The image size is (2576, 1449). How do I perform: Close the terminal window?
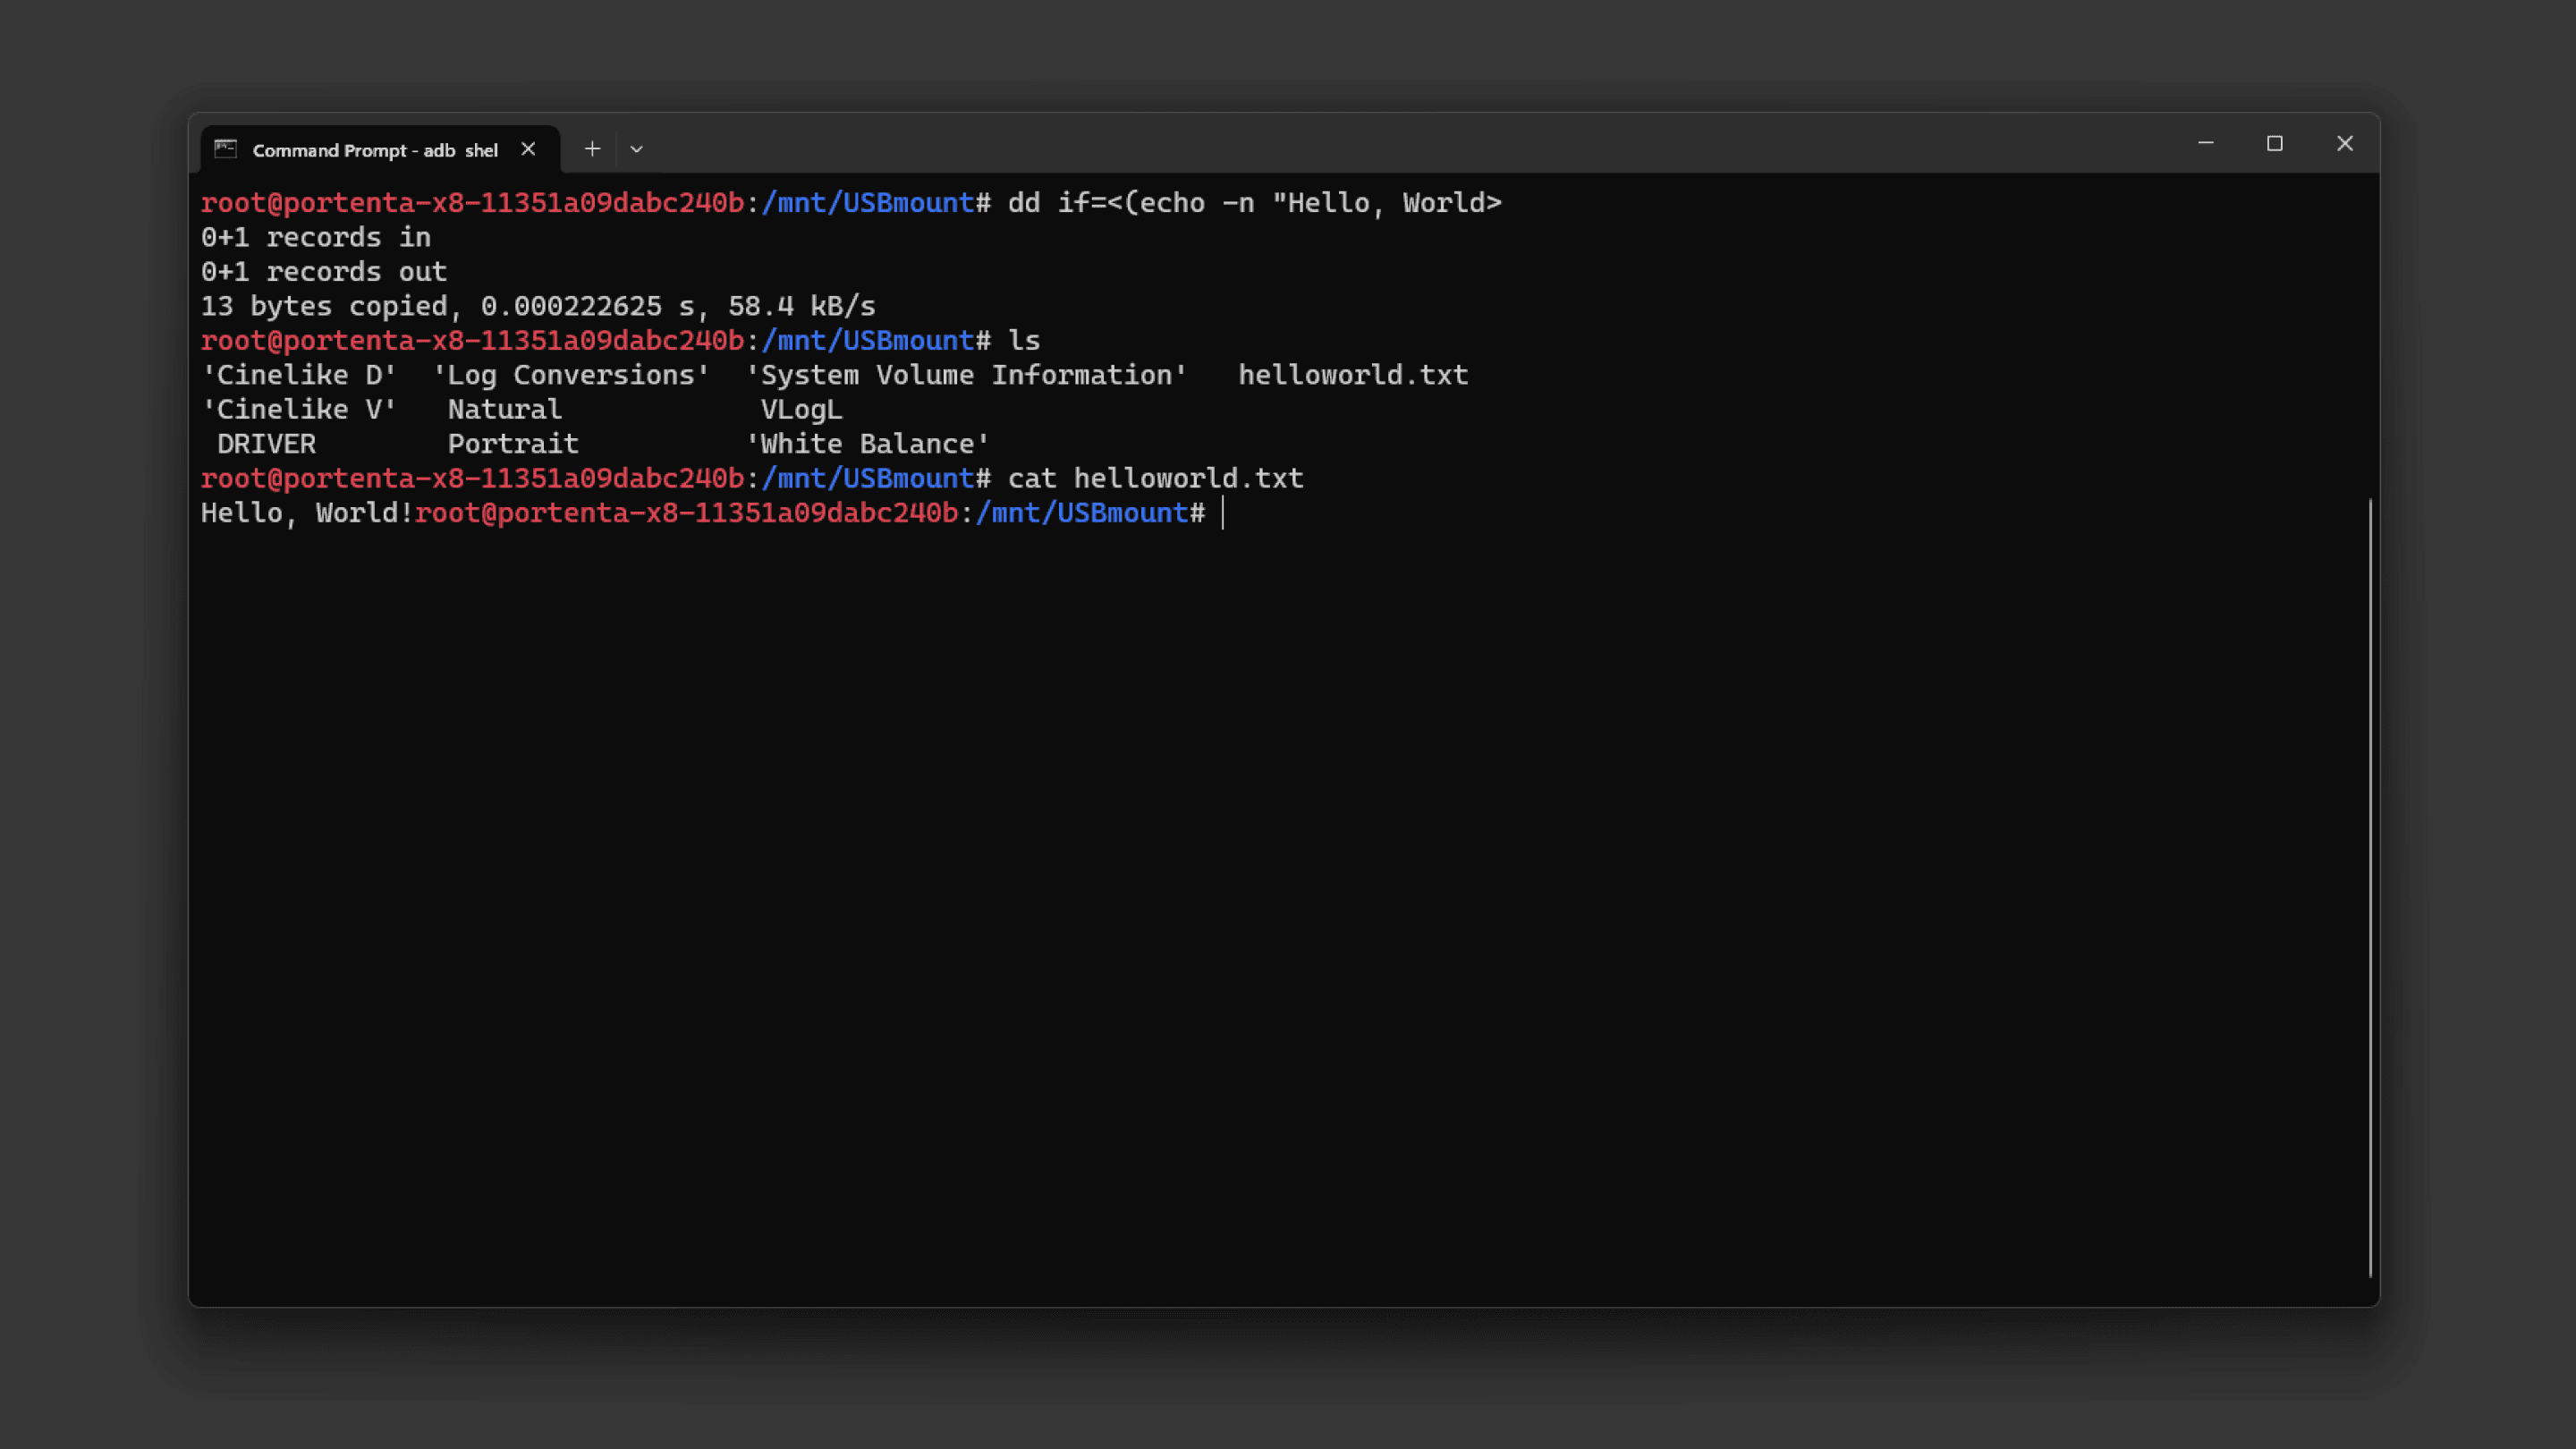click(2344, 144)
